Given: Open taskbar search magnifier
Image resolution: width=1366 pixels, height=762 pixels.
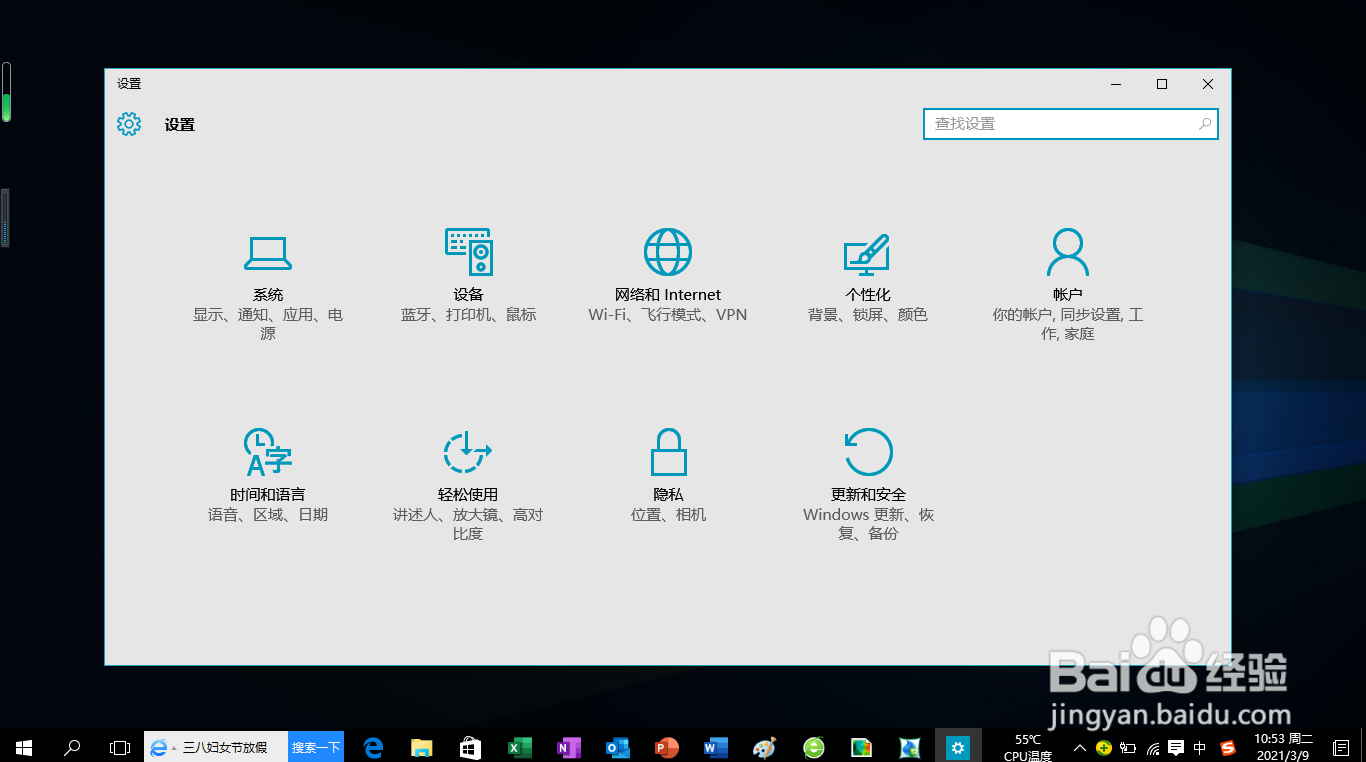Looking at the screenshot, I should point(72,747).
